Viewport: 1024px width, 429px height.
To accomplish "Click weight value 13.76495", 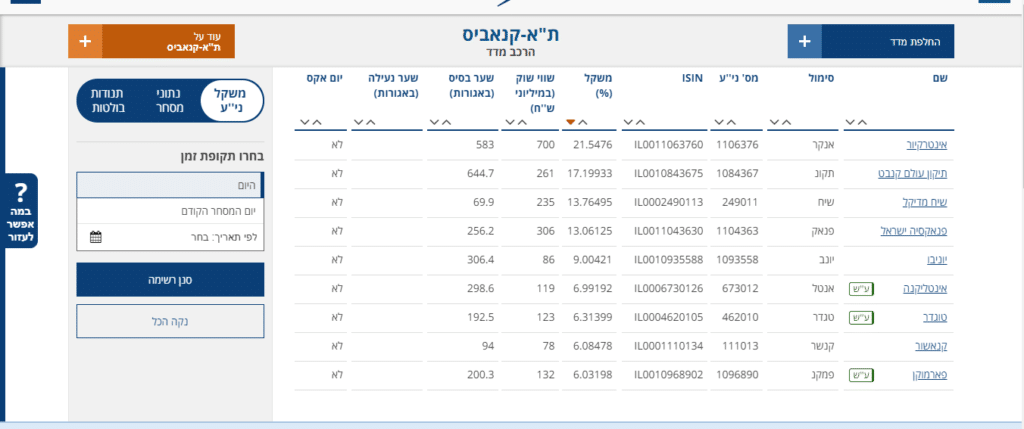I will click(590, 202).
